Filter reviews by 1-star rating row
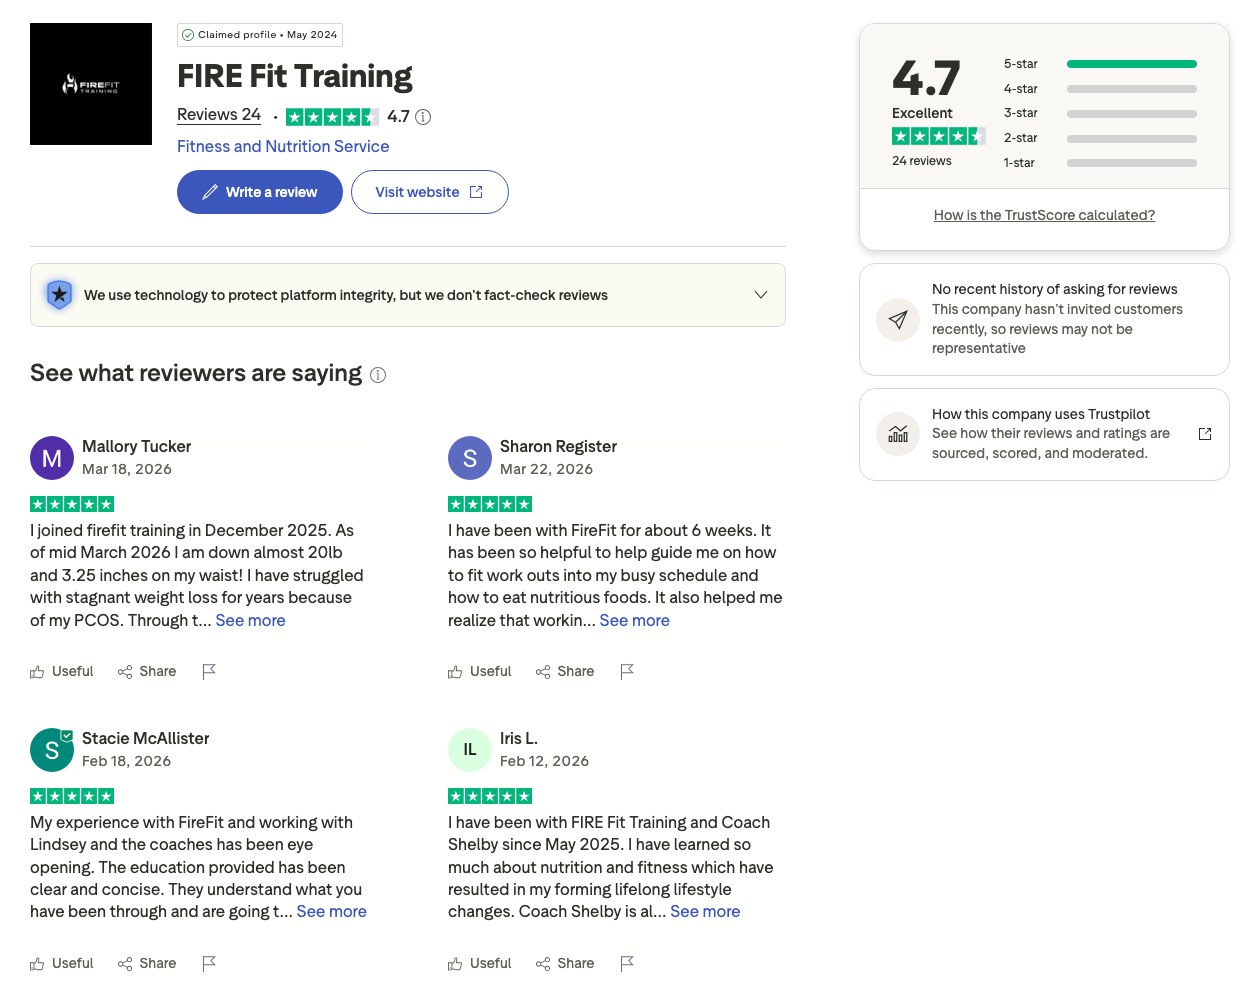1260x990 pixels. click(1100, 163)
